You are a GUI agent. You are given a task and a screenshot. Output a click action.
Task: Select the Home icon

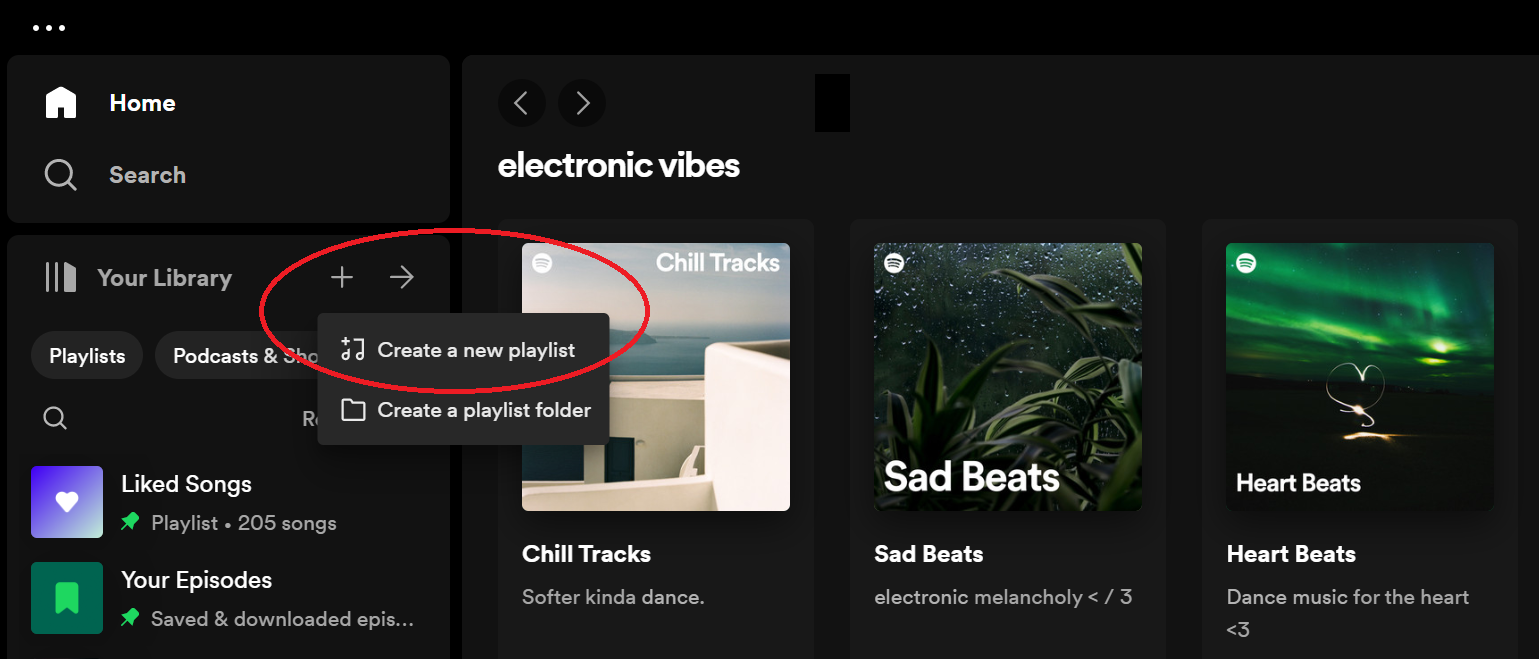(60, 102)
